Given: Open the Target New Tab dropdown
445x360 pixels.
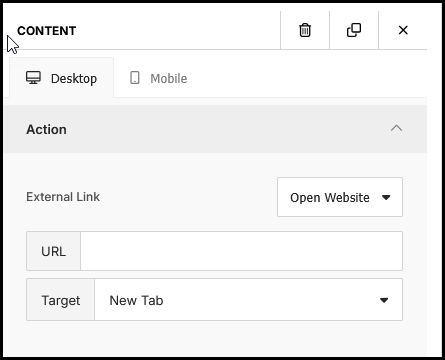Looking at the screenshot, I should pyautogui.click(x=248, y=300).
